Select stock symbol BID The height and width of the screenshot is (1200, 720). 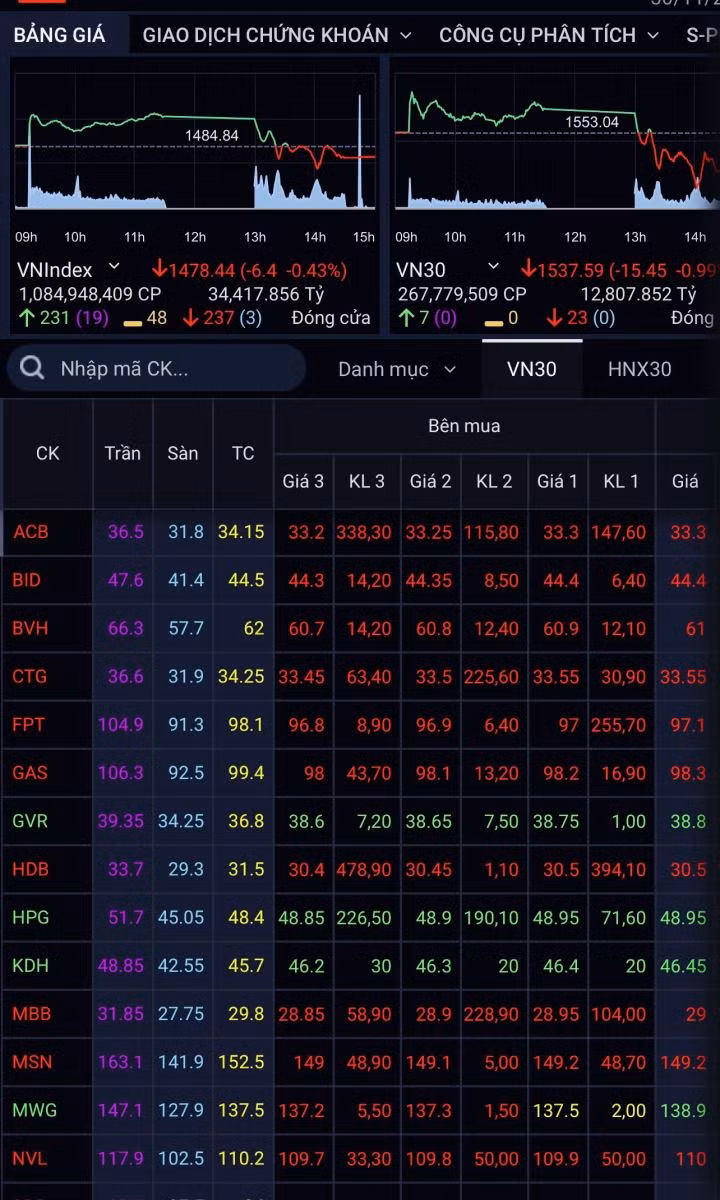tap(29, 580)
